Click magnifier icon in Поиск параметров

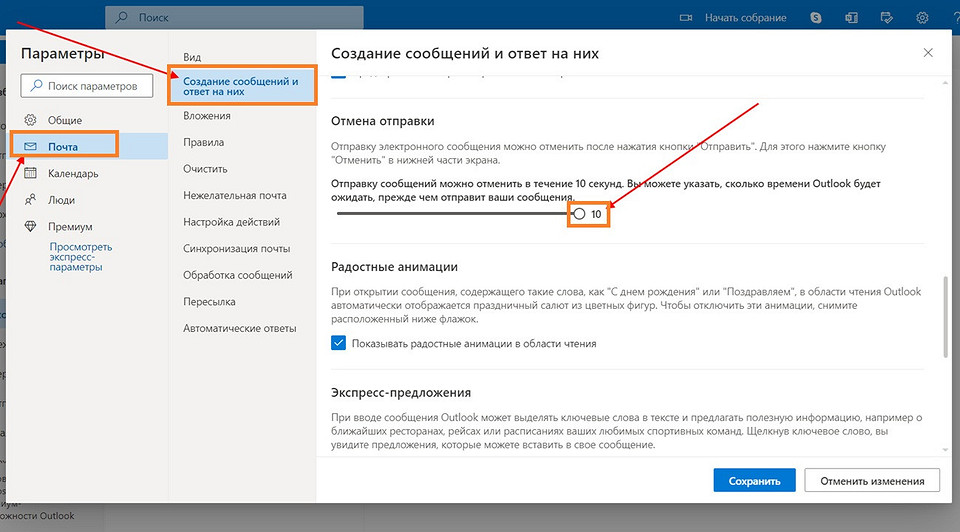[x=36, y=86]
